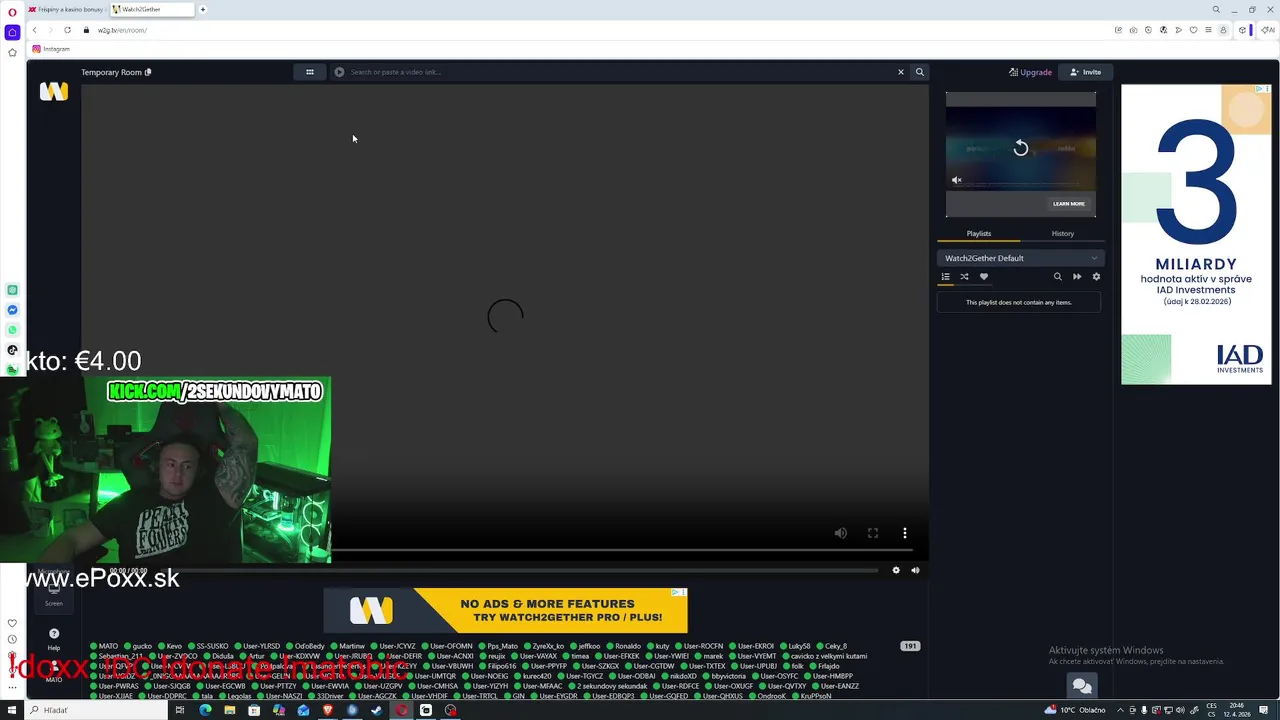Click the playlist skip-forward icon

[x=1077, y=277]
